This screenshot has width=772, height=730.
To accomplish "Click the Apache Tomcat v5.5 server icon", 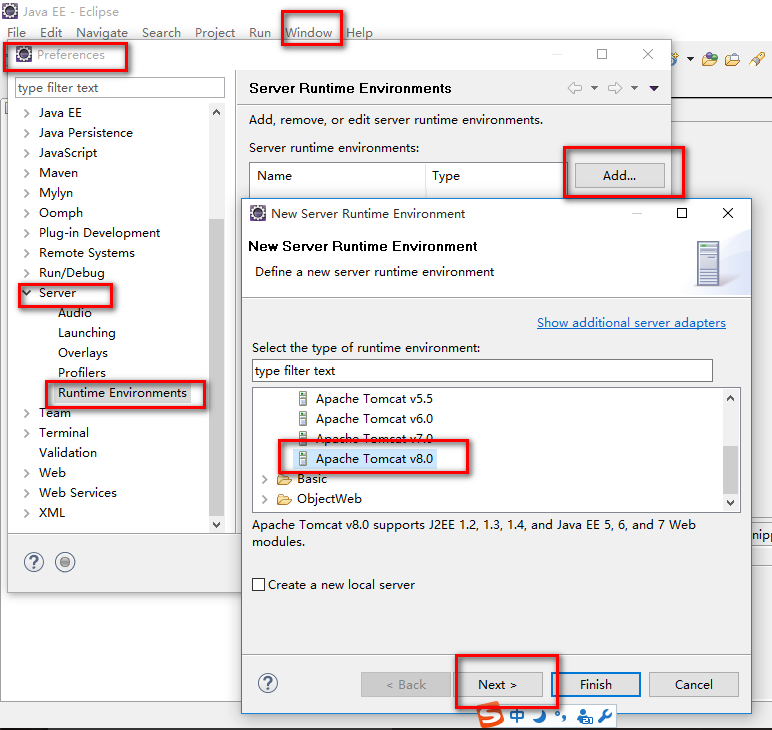I will (x=303, y=398).
